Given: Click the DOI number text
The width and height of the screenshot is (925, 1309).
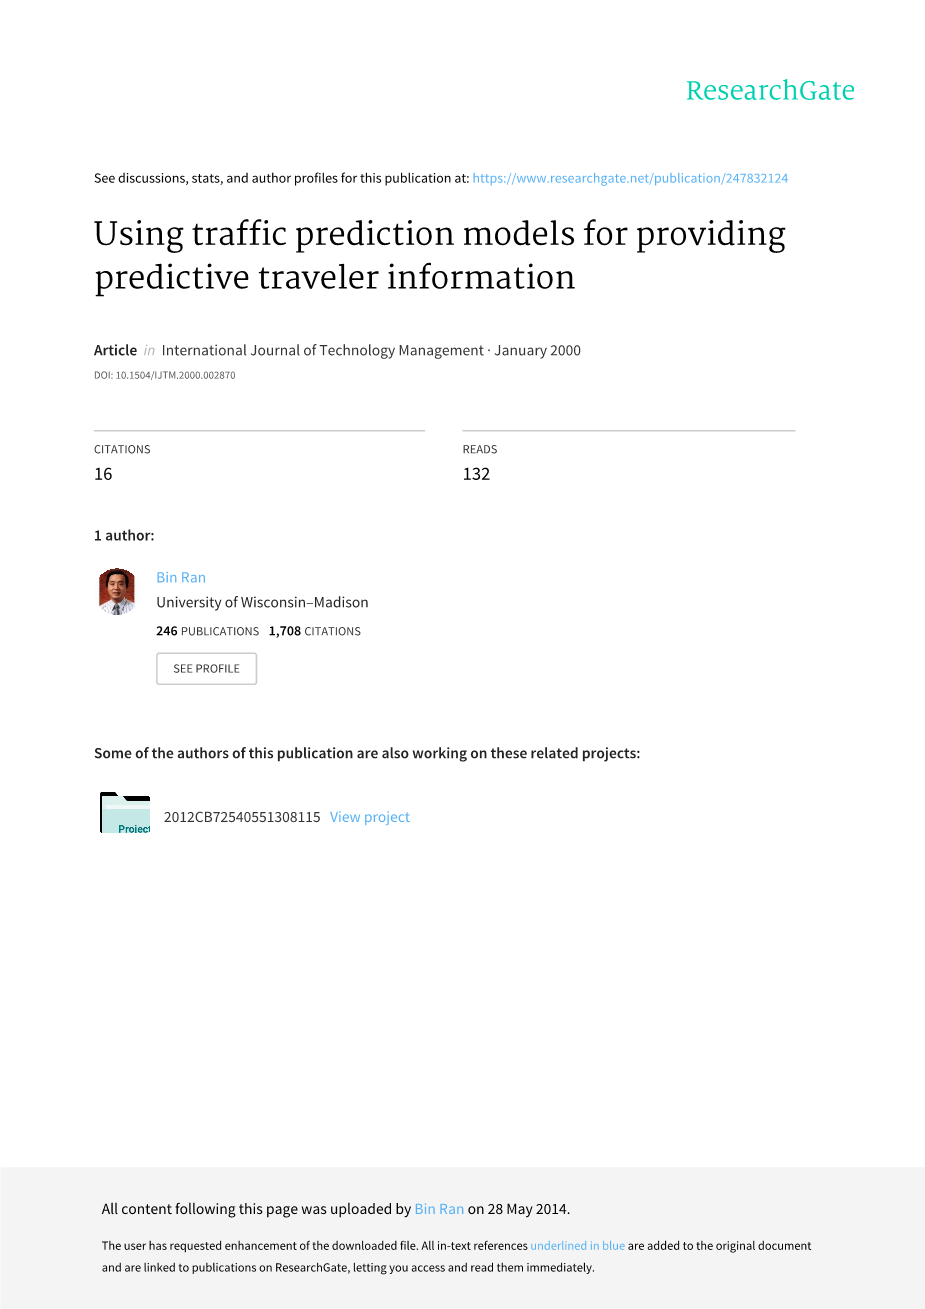Looking at the screenshot, I should point(165,376).
